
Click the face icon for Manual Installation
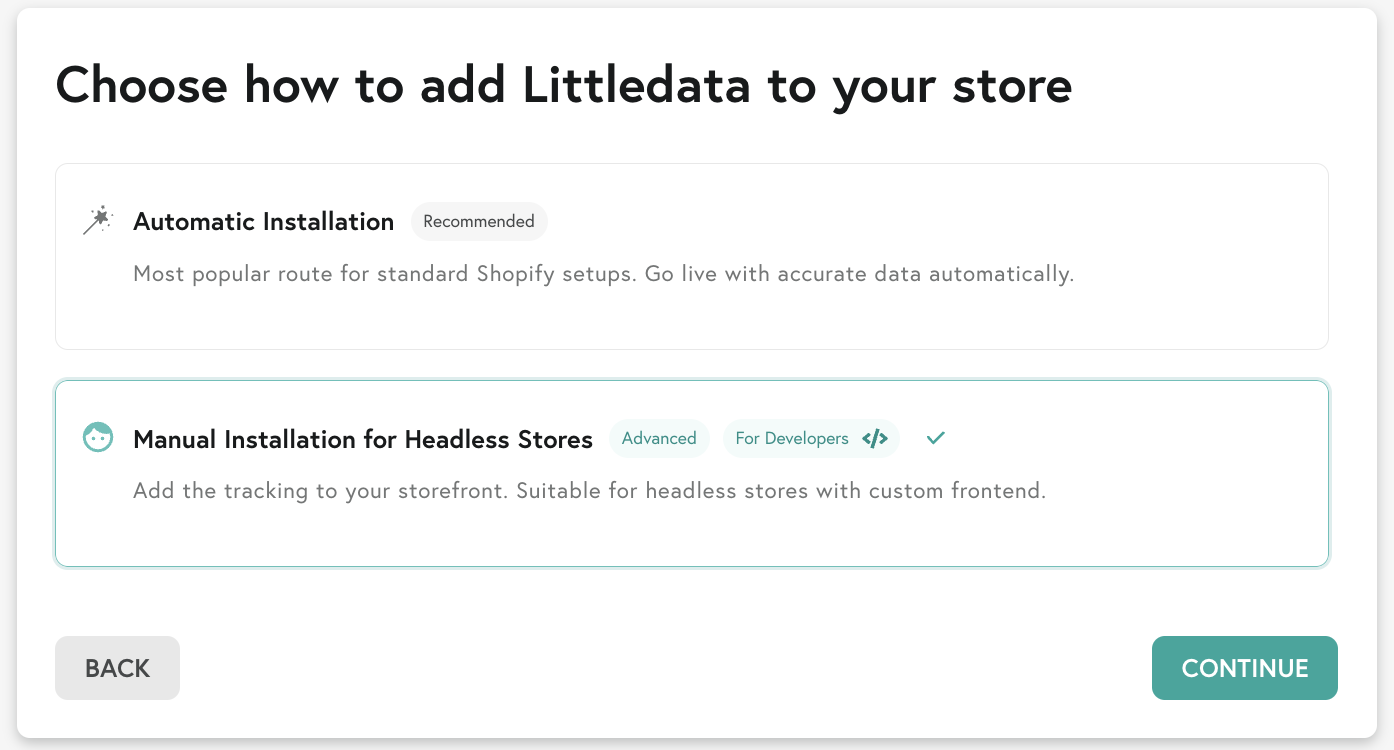(97, 438)
